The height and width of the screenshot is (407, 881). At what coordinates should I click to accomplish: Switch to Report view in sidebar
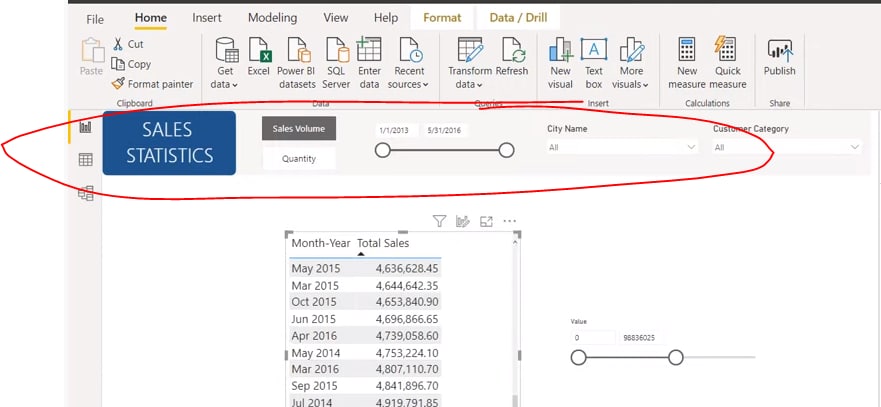(x=85, y=127)
